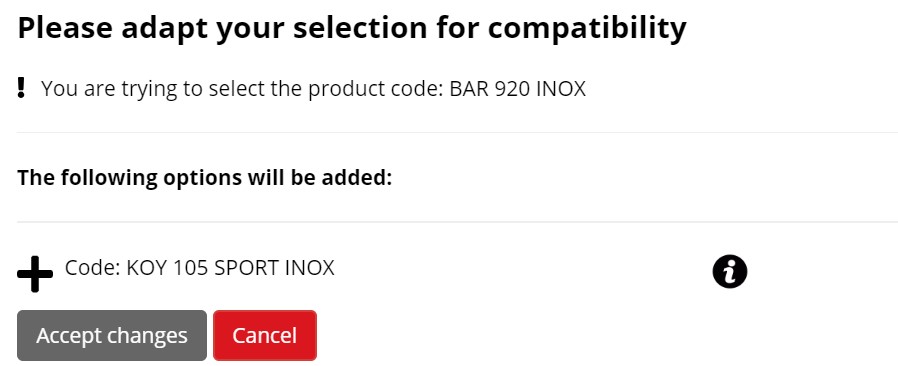Click the word 'INOX' in BAR 920 INOX
Screen dimensions: 898x366
pyautogui.click(x=561, y=89)
